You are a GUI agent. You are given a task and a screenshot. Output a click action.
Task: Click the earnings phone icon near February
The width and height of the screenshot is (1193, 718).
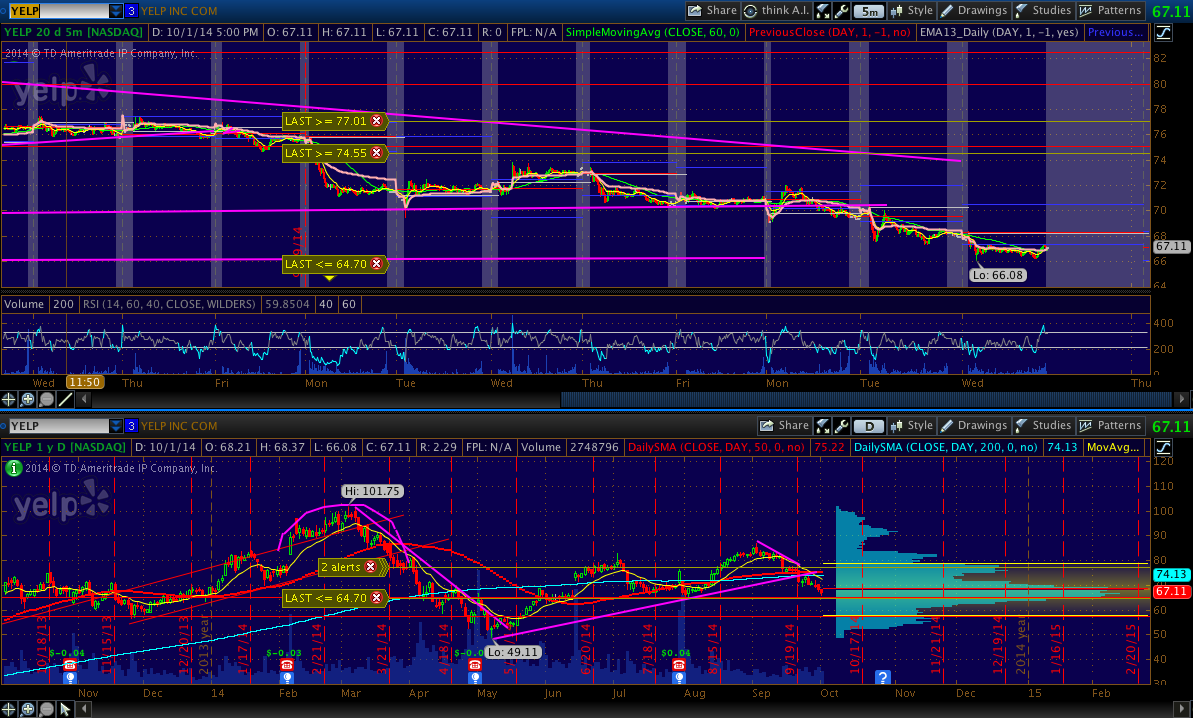pos(287,665)
